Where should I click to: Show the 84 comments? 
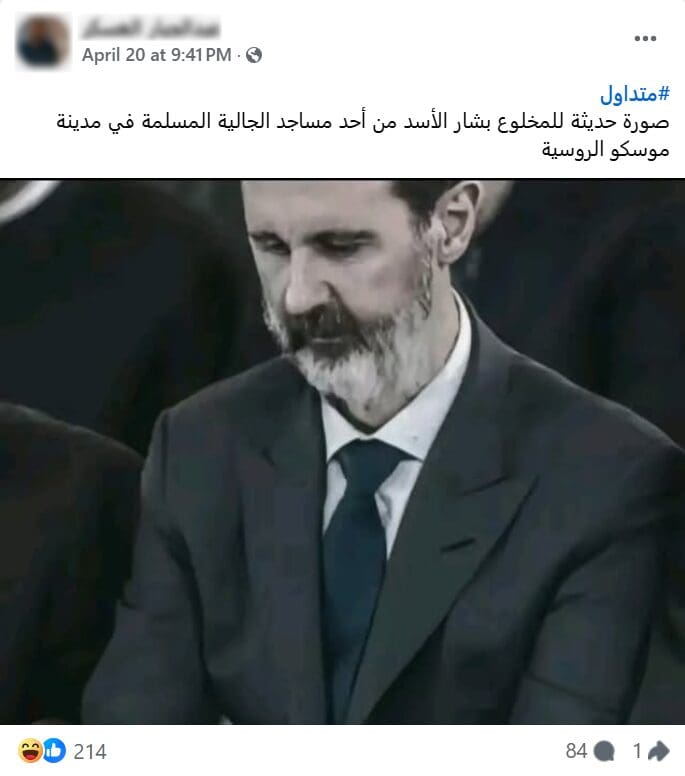576,751
